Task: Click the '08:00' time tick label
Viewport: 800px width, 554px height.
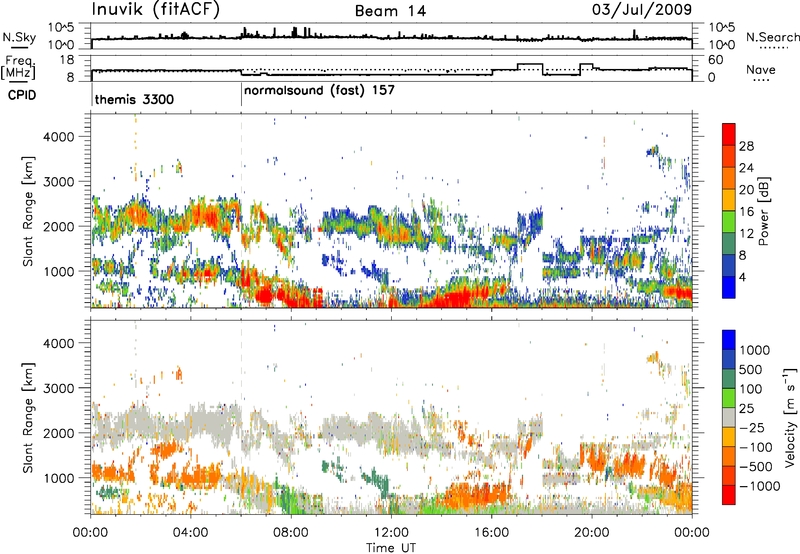Action: tap(291, 533)
